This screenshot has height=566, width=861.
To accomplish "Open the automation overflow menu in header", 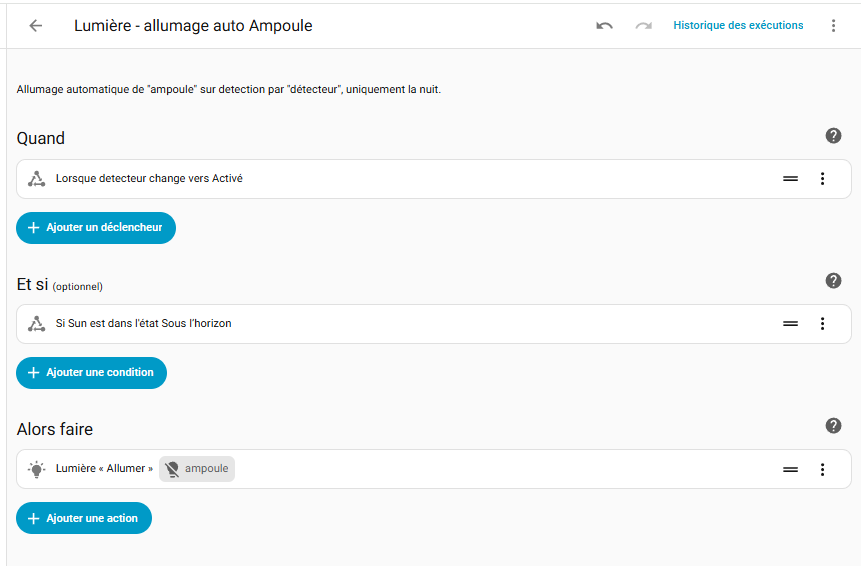I will (x=833, y=26).
